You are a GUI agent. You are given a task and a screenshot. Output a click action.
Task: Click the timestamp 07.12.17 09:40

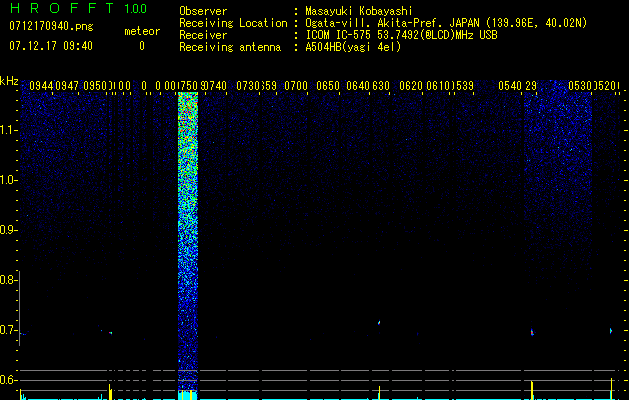click(x=51, y=46)
